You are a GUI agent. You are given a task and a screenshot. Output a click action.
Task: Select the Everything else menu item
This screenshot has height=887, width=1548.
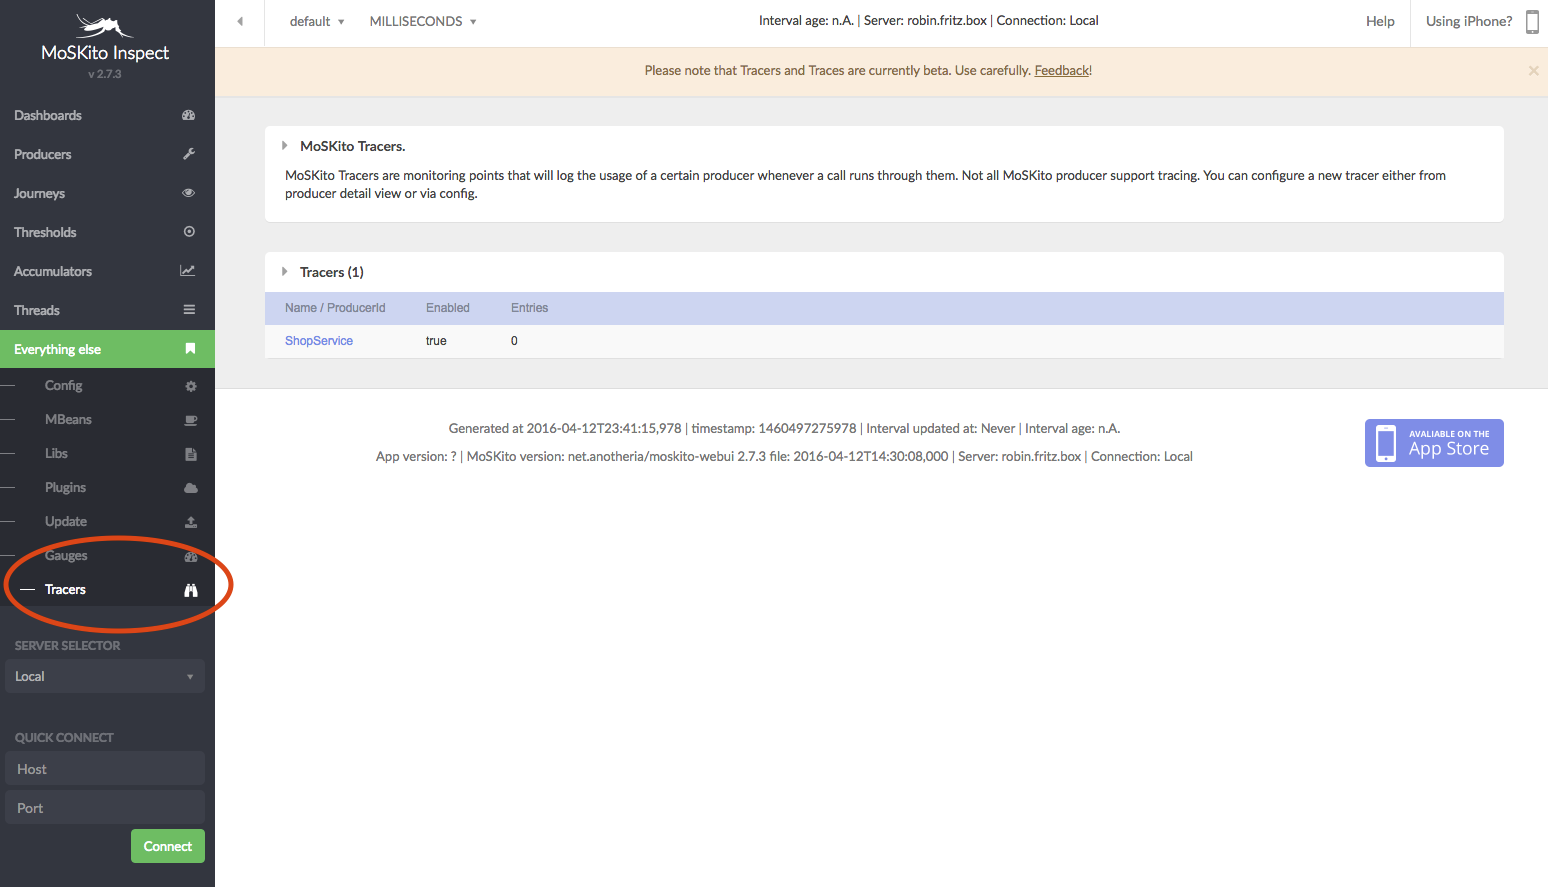click(x=107, y=349)
